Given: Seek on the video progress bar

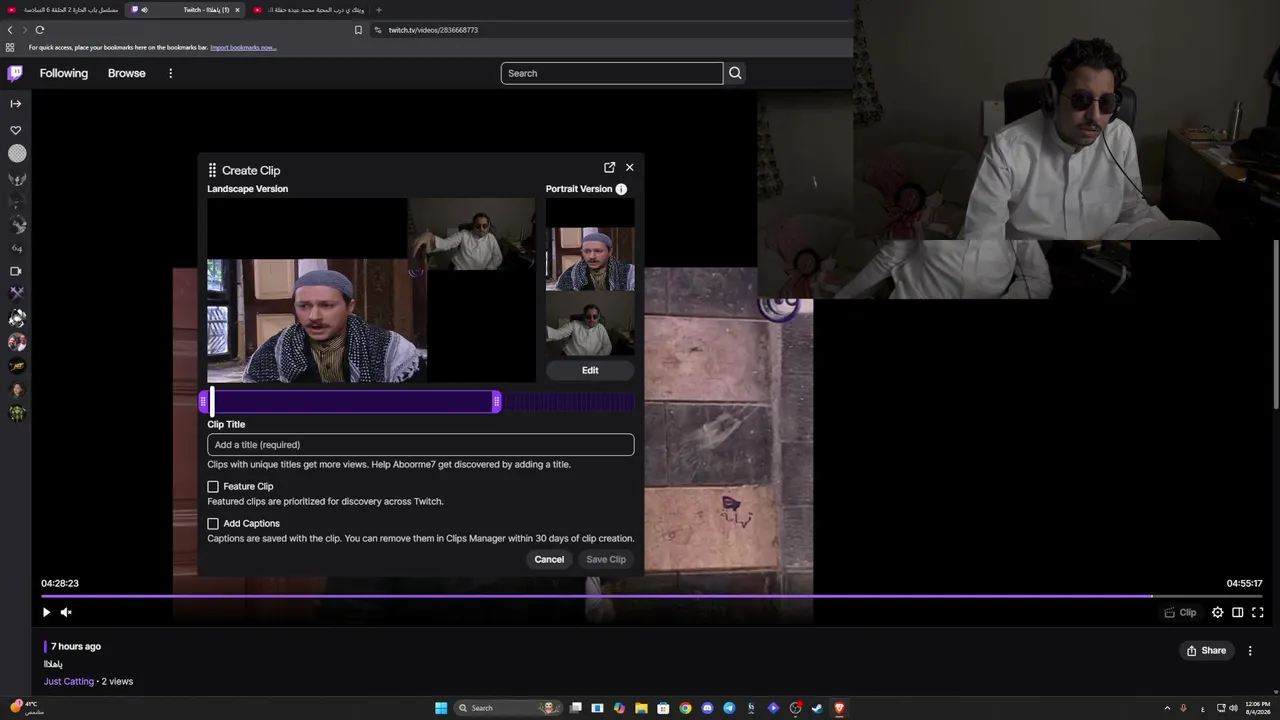Looking at the screenshot, I should point(652,597).
